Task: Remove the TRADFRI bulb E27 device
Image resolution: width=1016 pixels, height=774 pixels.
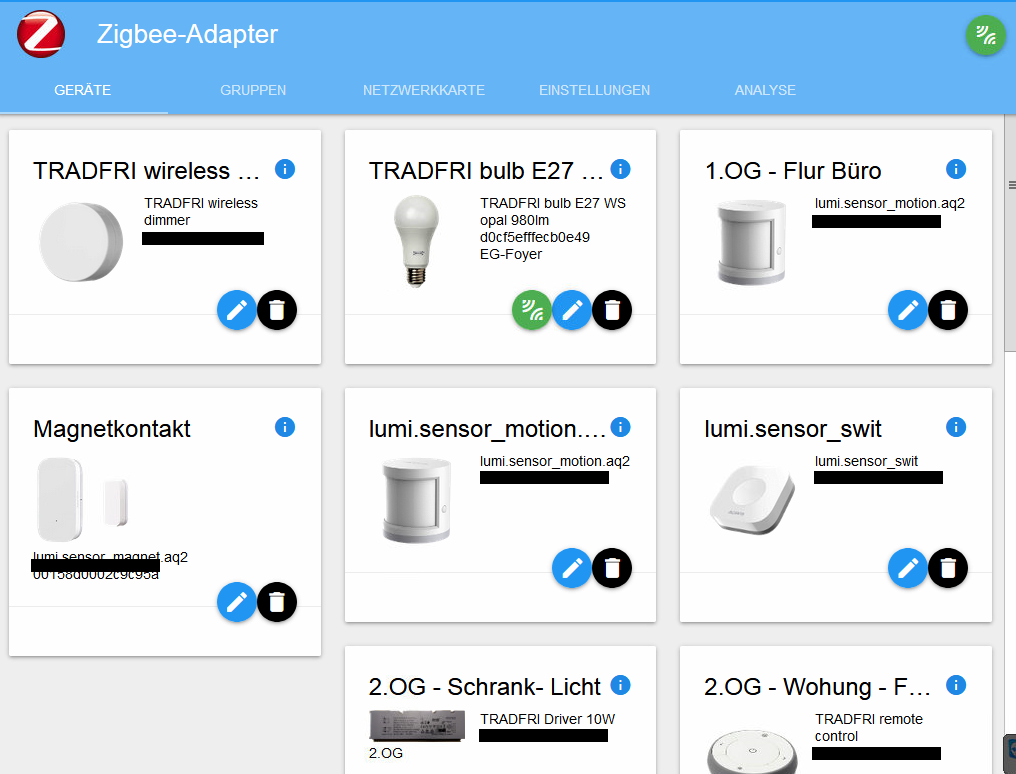Action: (x=612, y=310)
